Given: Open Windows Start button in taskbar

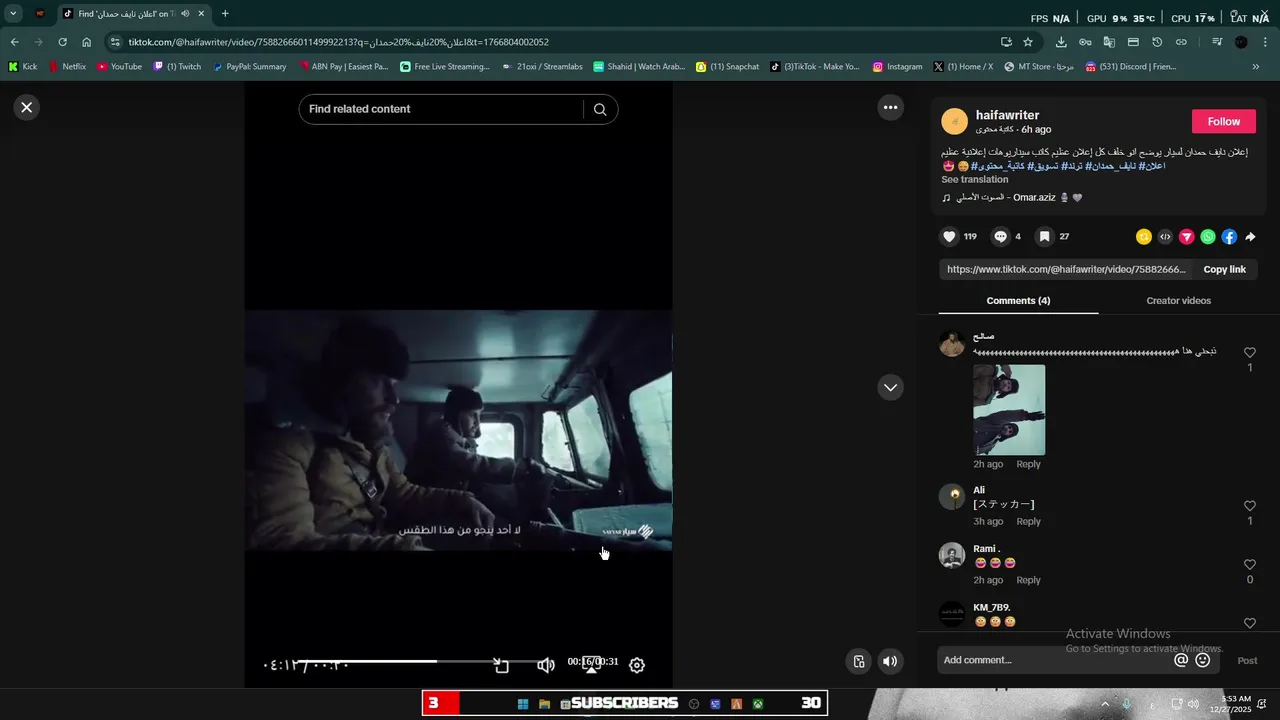Looking at the screenshot, I should (522, 704).
